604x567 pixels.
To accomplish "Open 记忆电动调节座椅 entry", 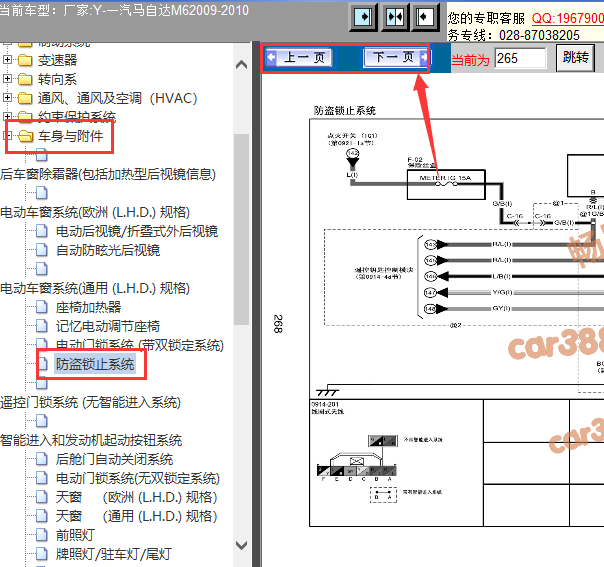I will point(108,326).
